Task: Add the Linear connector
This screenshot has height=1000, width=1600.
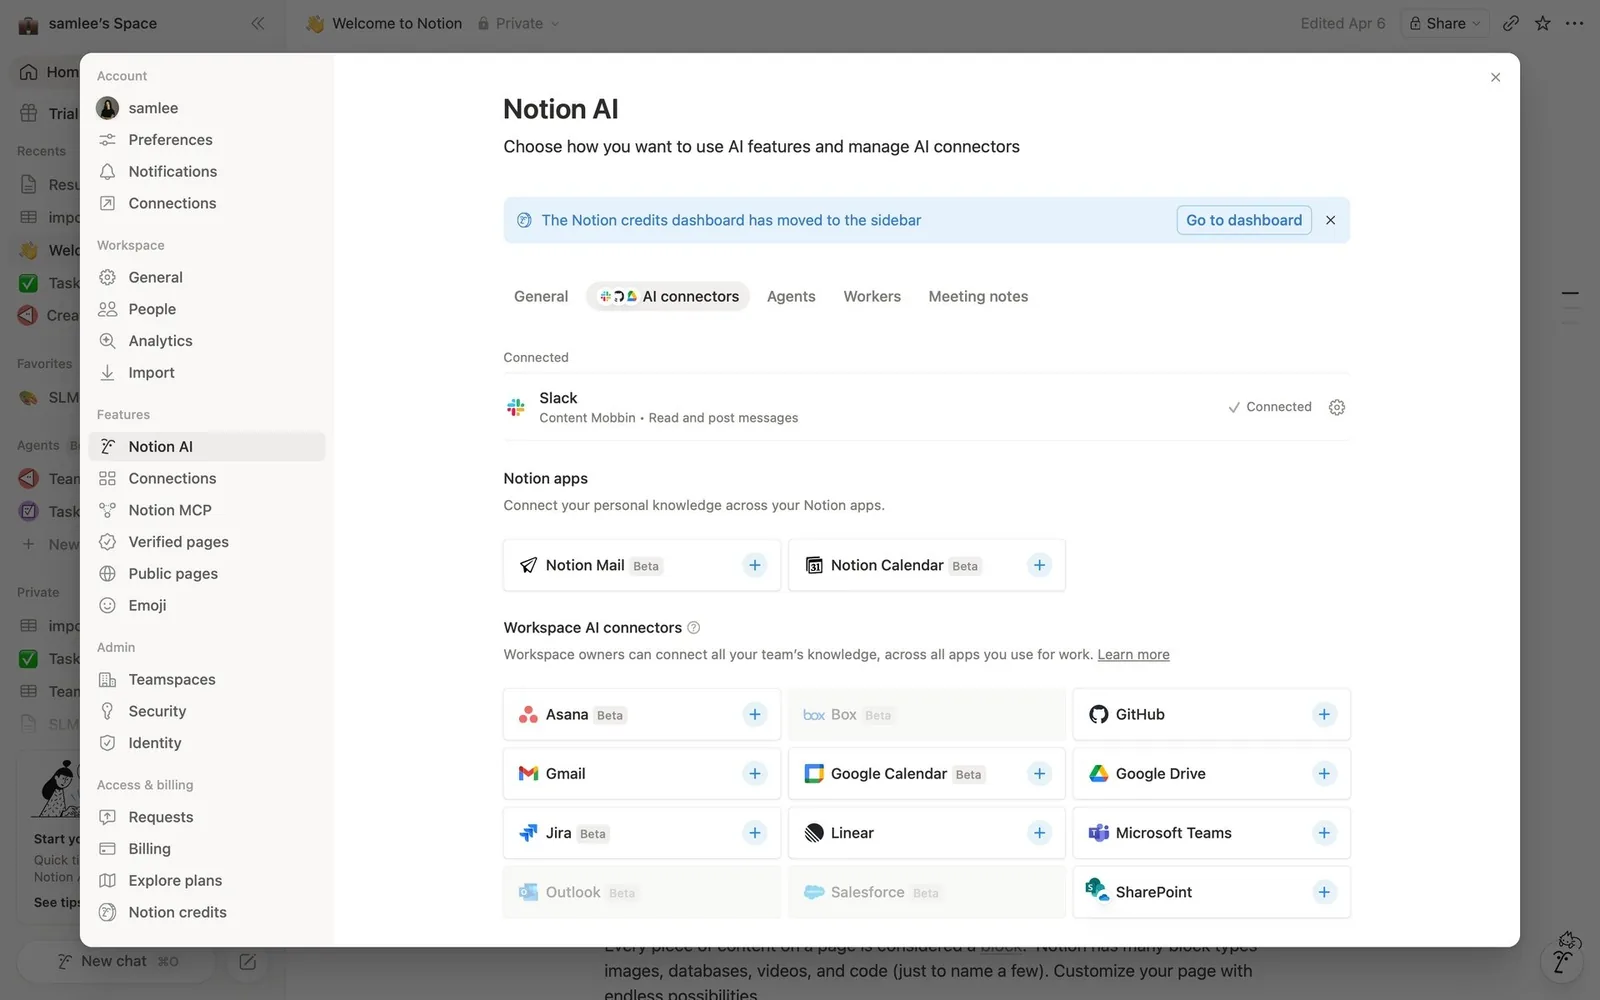Action: point(1040,832)
